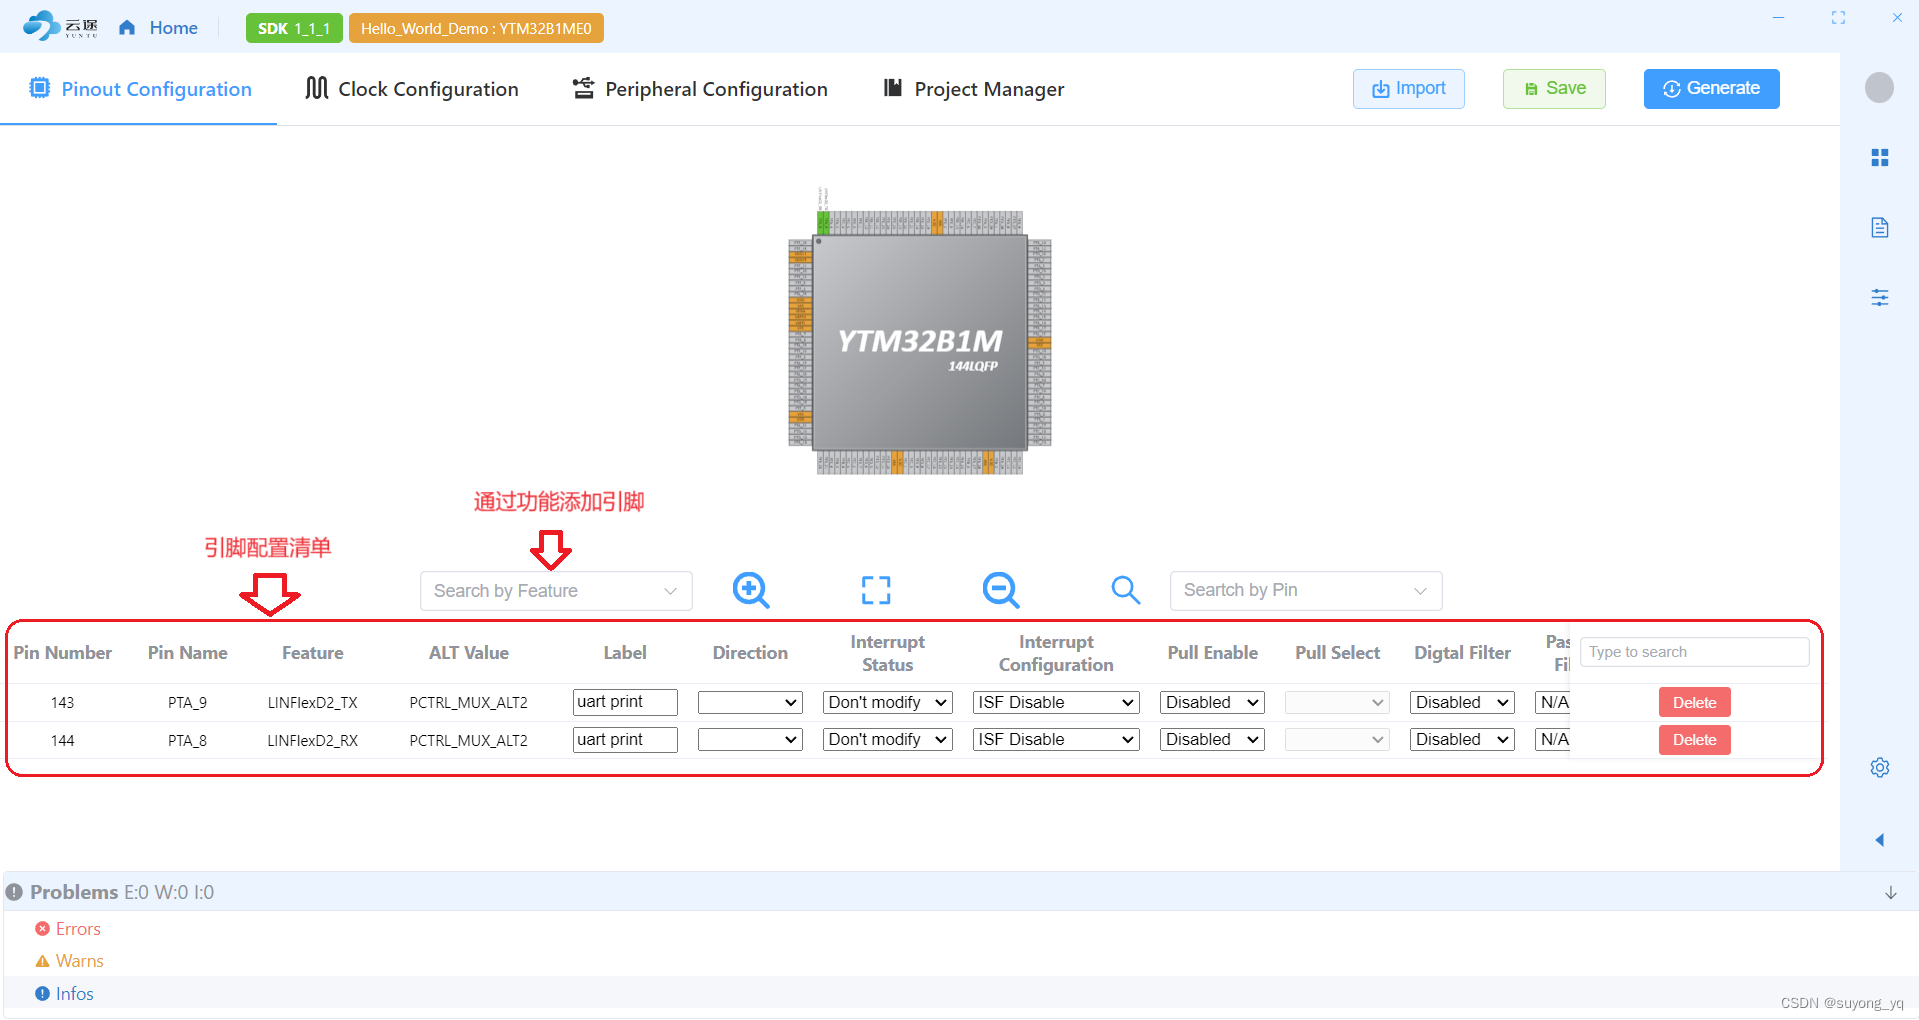Open the gear settings icon
1919x1020 pixels.
pos(1879,768)
